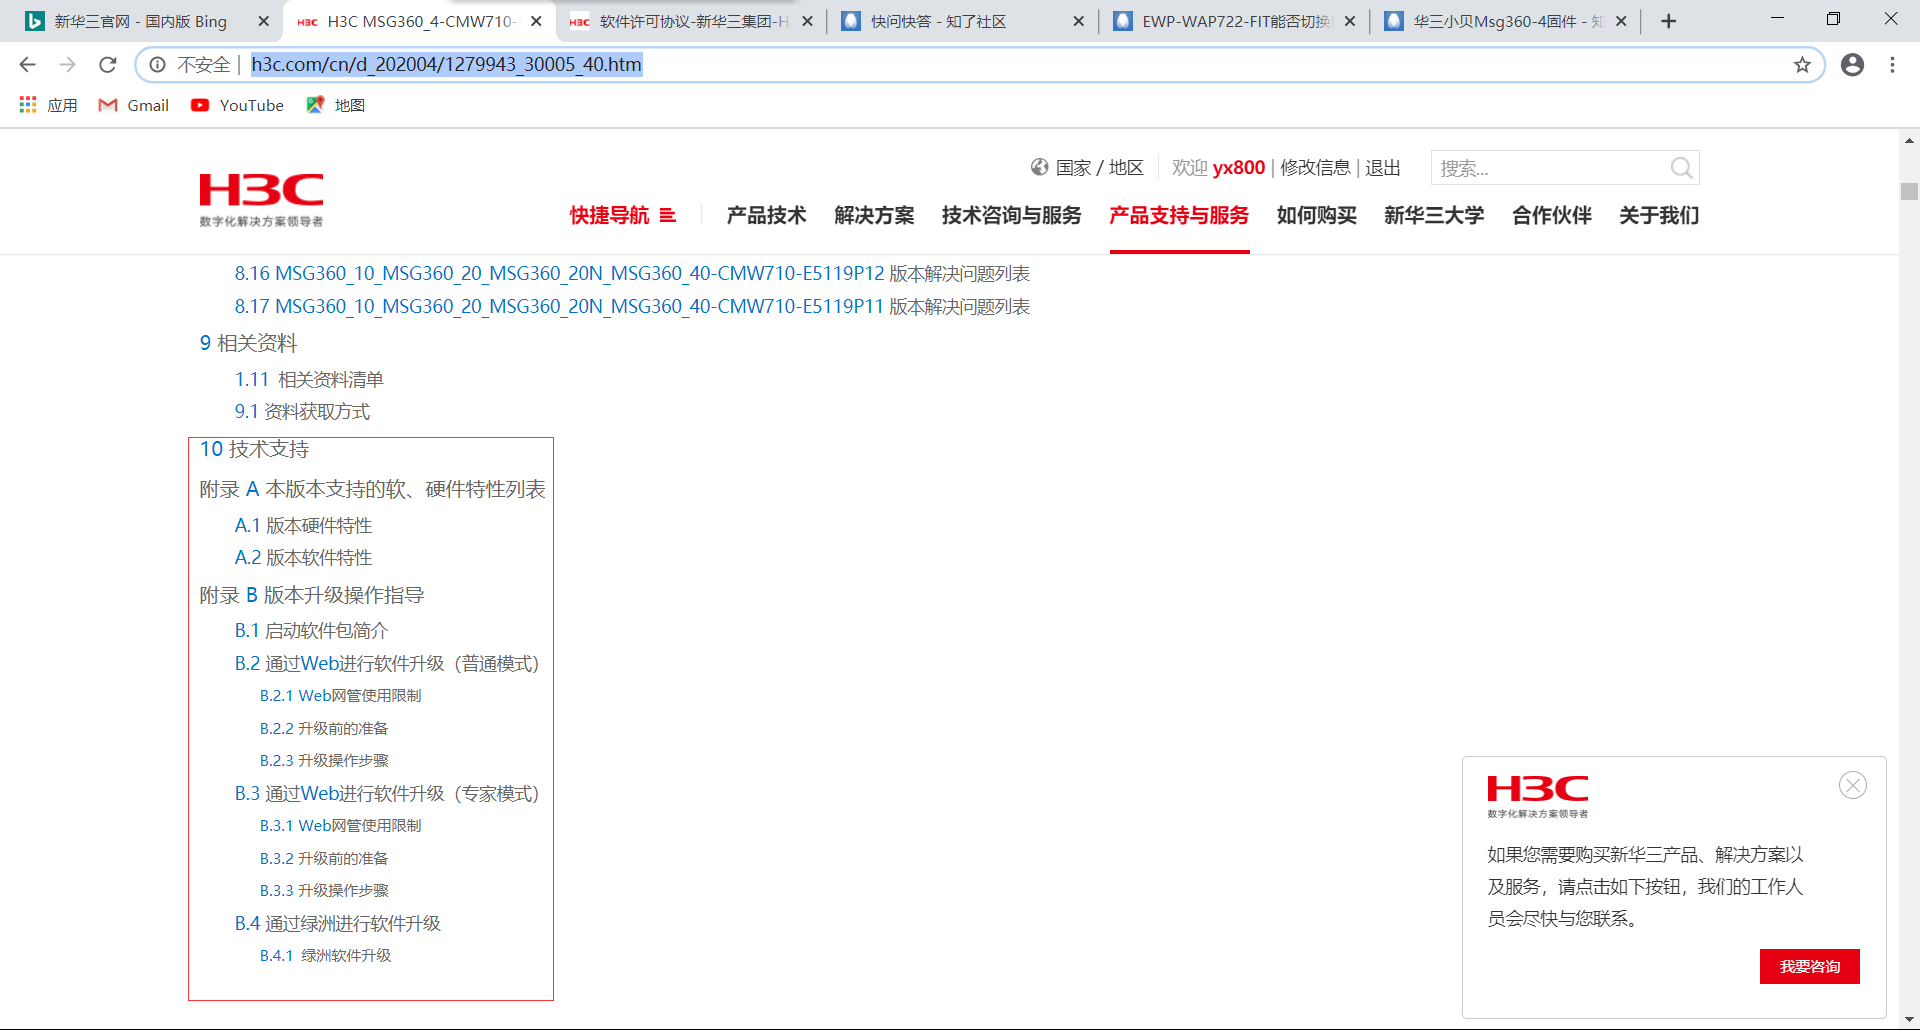Open the 合作伙伴 menu
The width and height of the screenshot is (1920, 1030).
pyautogui.click(x=1552, y=215)
